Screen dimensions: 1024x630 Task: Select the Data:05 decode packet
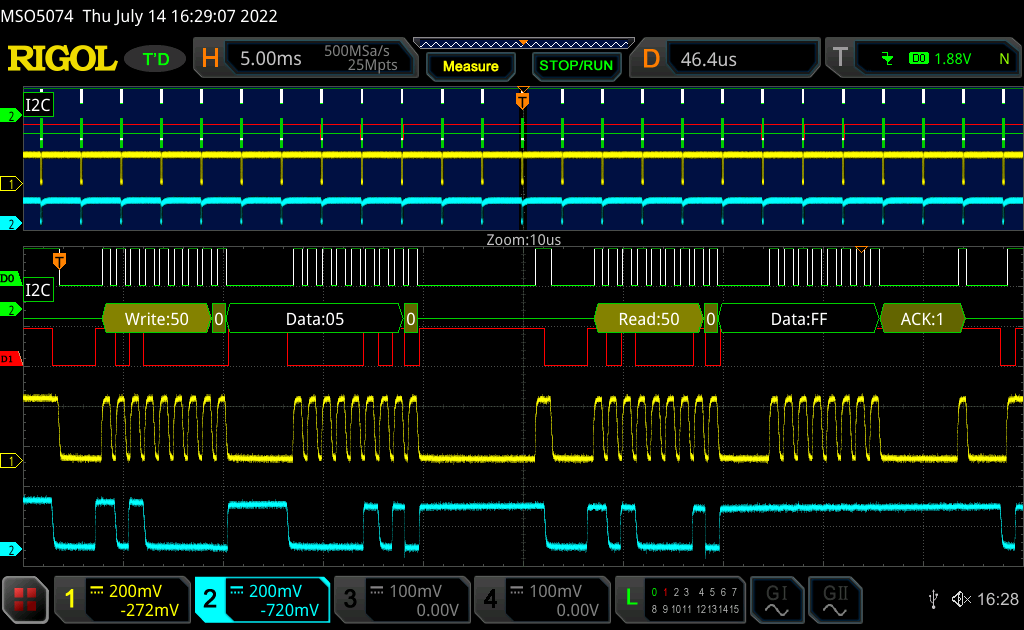pyautogui.click(x=315, y=319)
